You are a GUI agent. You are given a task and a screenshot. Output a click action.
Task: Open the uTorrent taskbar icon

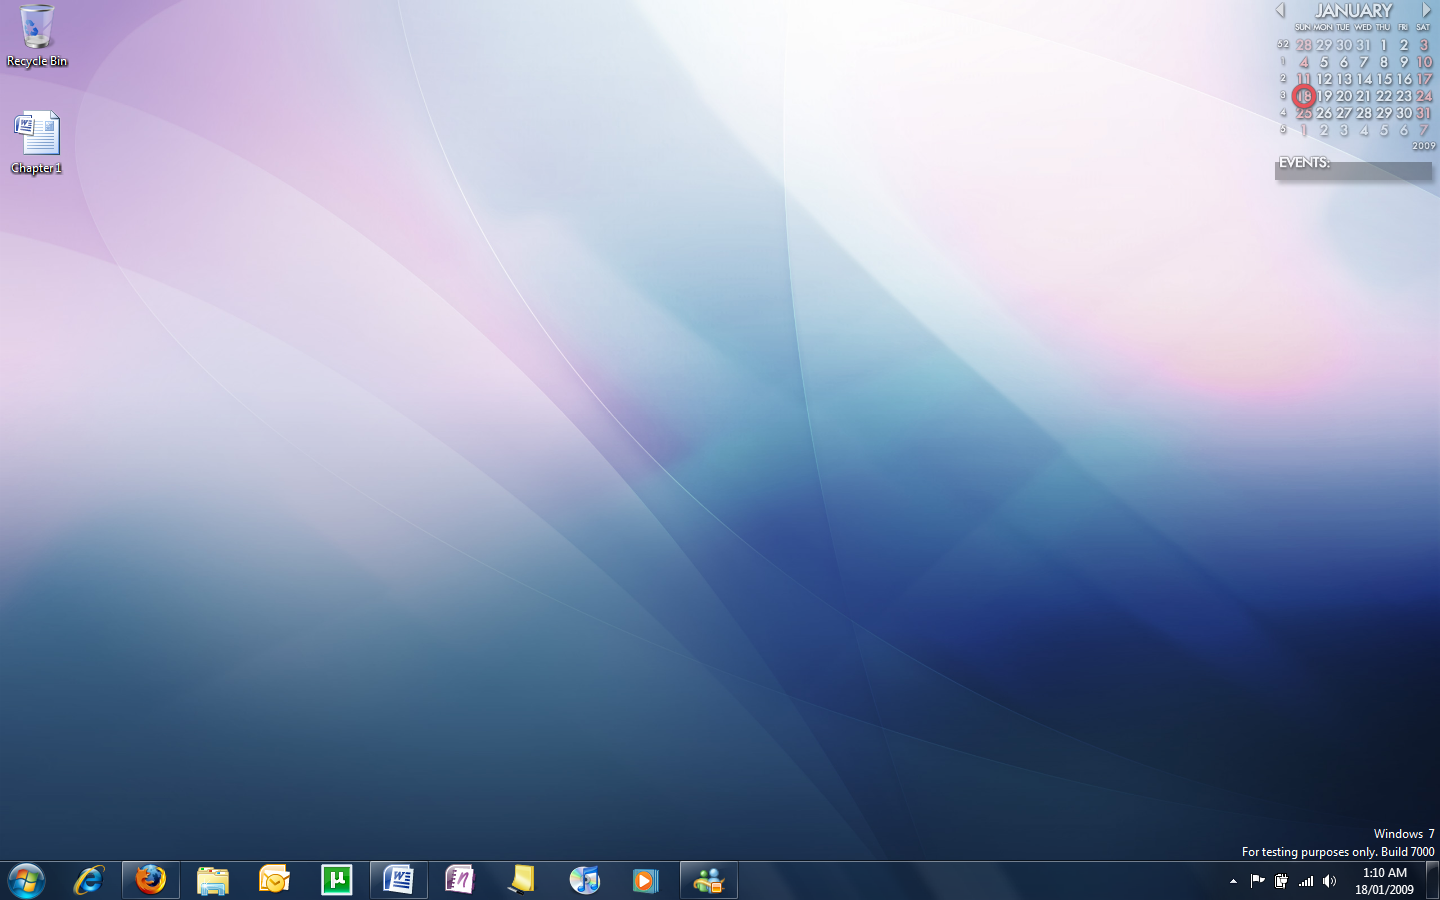click(x=337, y=881)
